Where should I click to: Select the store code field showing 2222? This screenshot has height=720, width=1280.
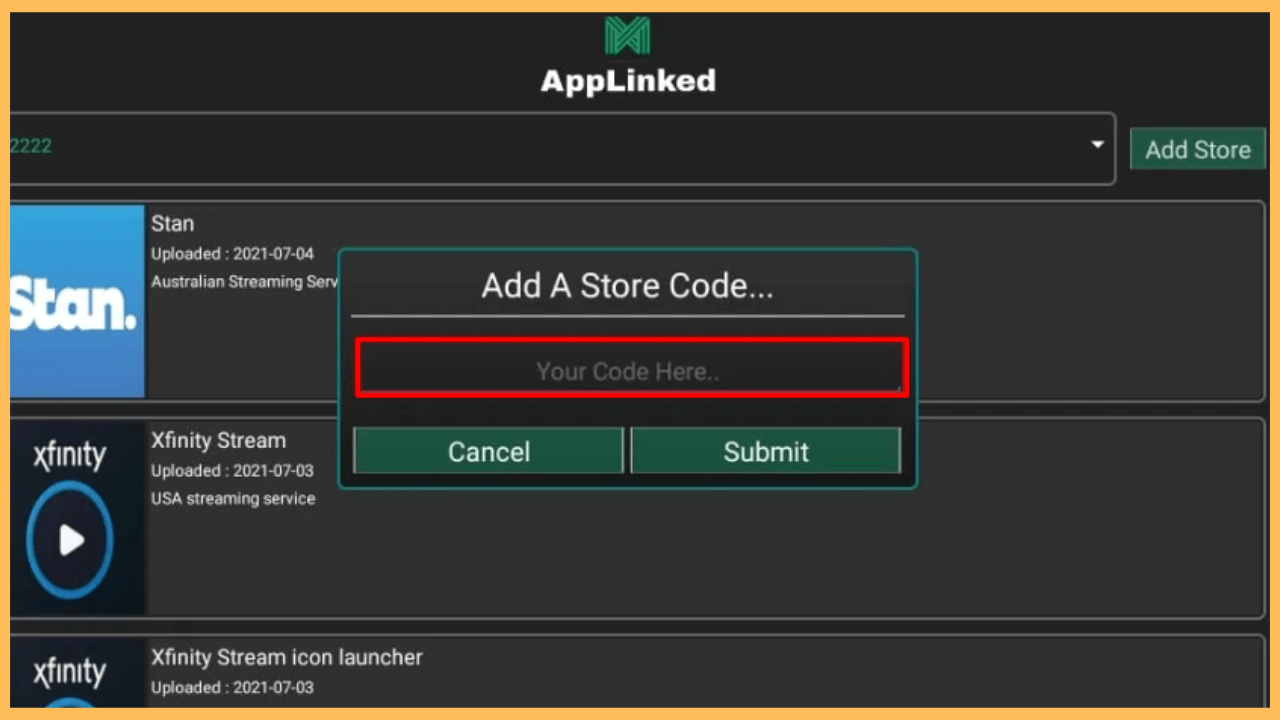pyautogui.click(x=400, y=146)
